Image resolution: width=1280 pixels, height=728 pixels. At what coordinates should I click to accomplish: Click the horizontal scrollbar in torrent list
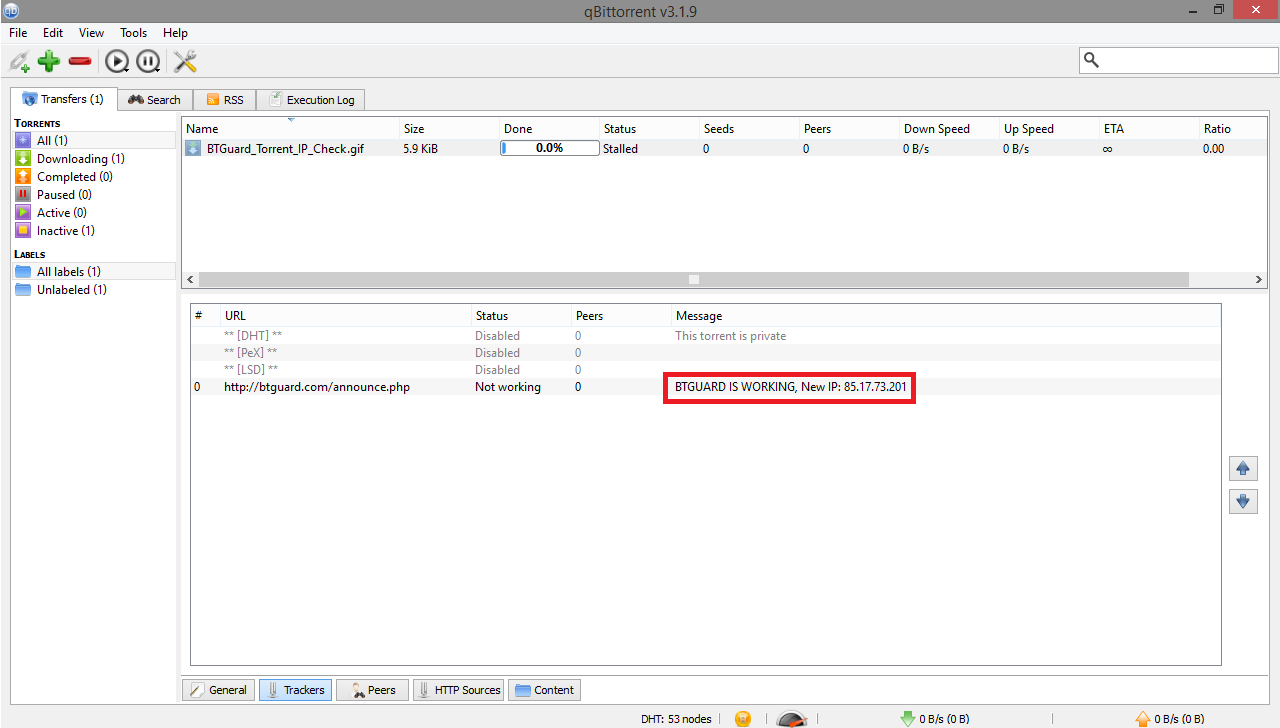point(693,280)
